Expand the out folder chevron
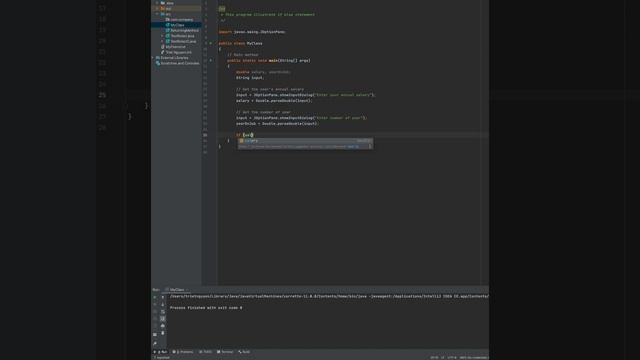640x360 pixels. tap(158, 9)
